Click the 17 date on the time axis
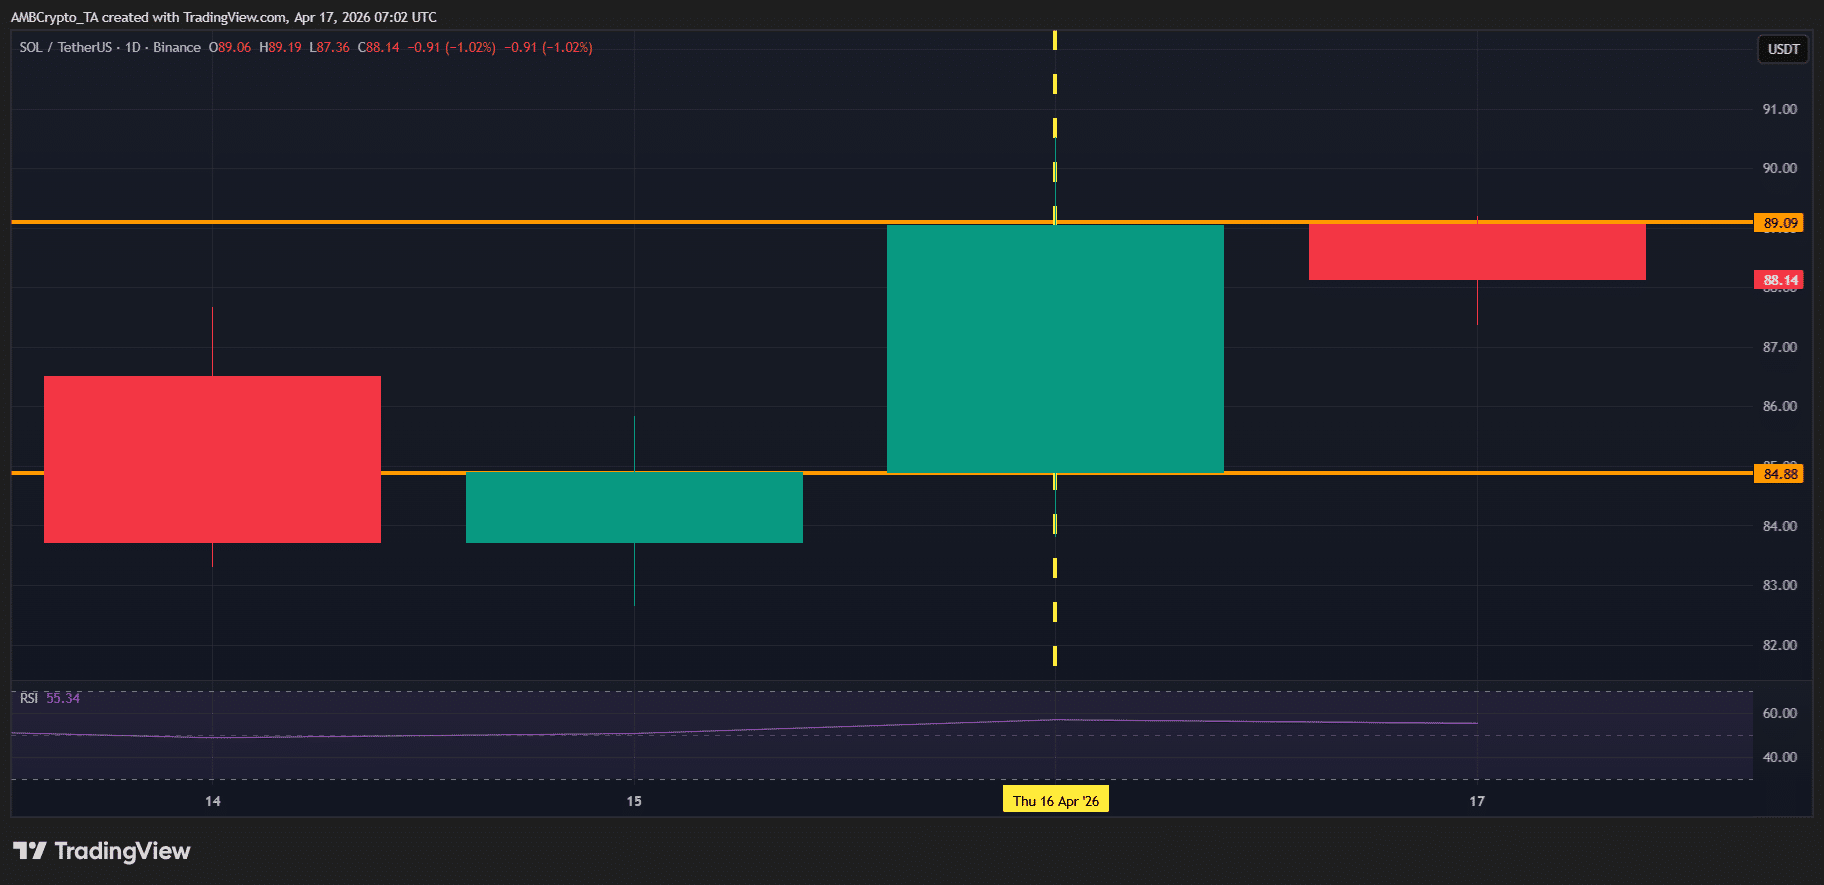The width and height of the screenshot is (1824, 885). click(x=1477, y=801)
